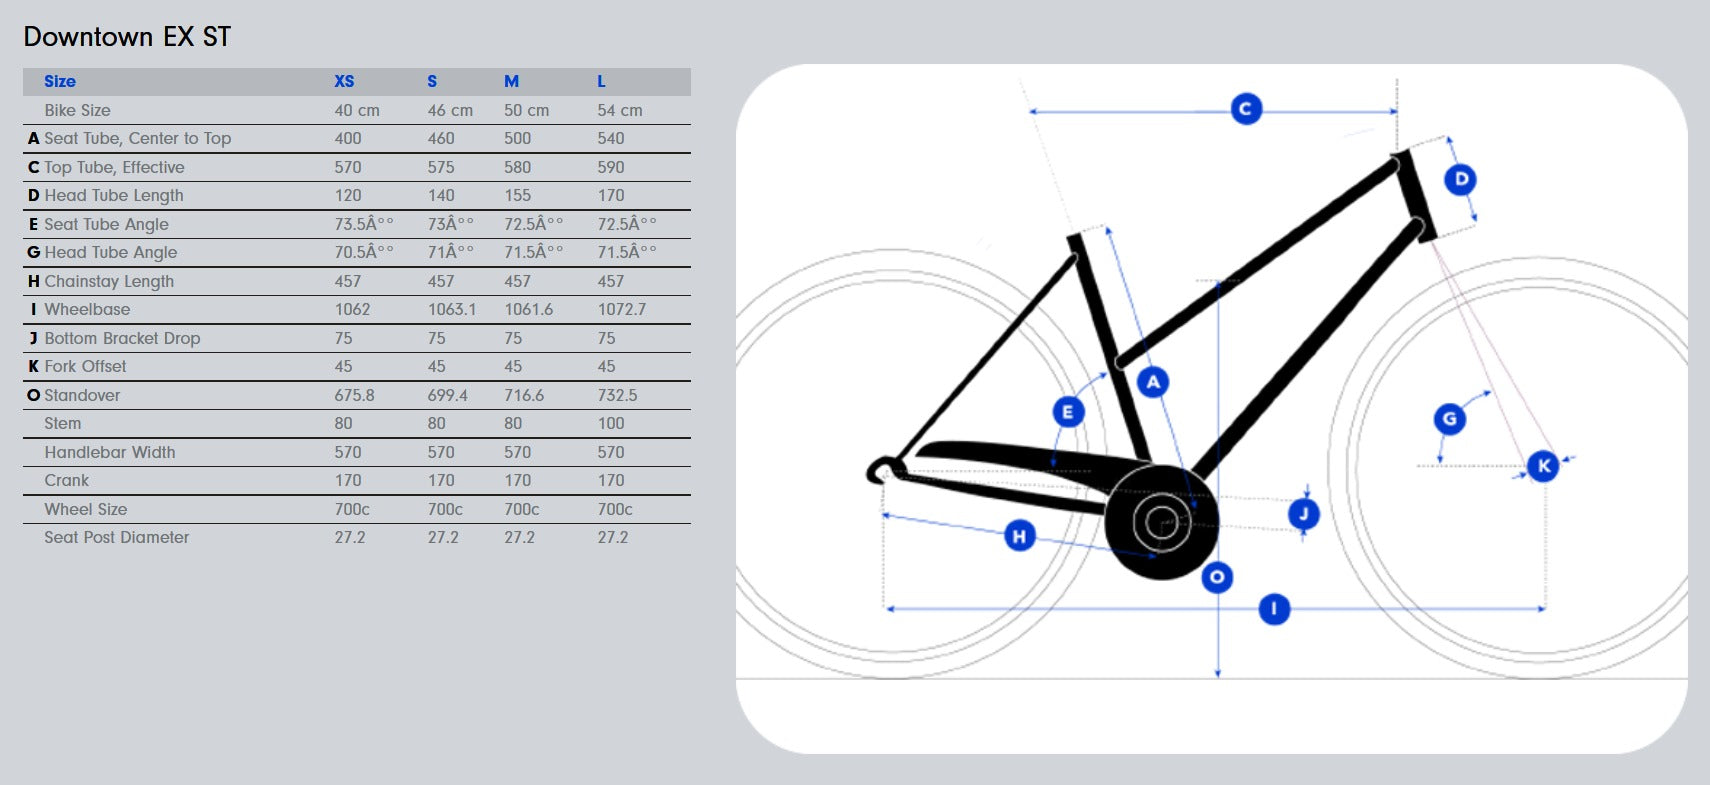Select the Wheelbase row label
The height and width of the screenshot is (785, 1710).
[x=87, y=310]
